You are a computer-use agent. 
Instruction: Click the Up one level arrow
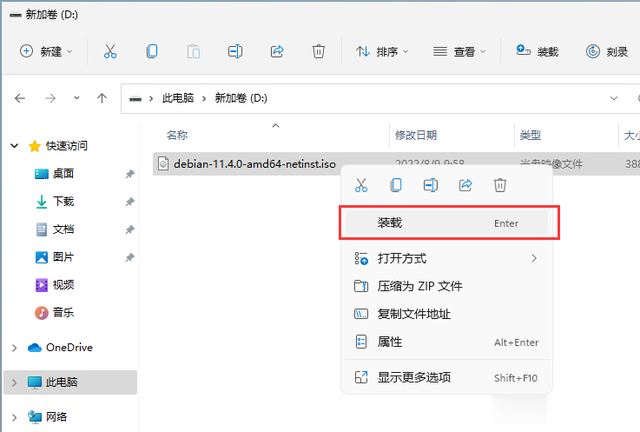(102, 98)
